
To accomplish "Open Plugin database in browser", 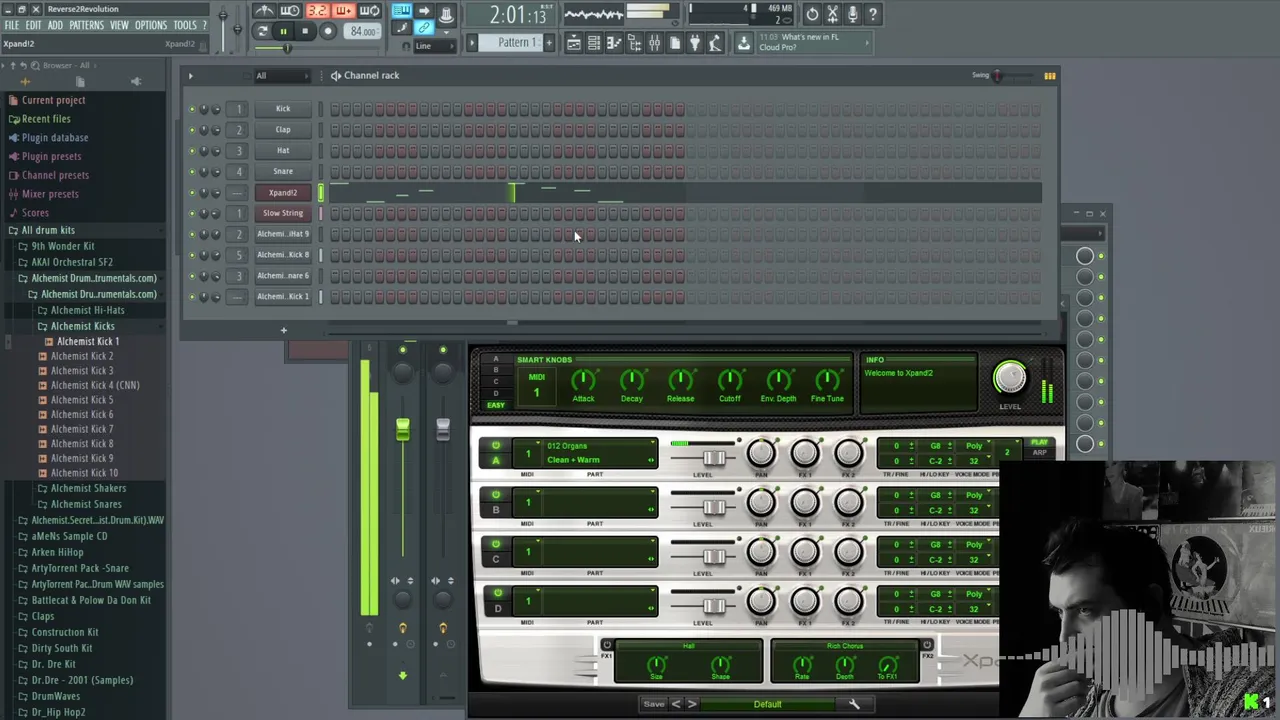I will tap(55, 138).
